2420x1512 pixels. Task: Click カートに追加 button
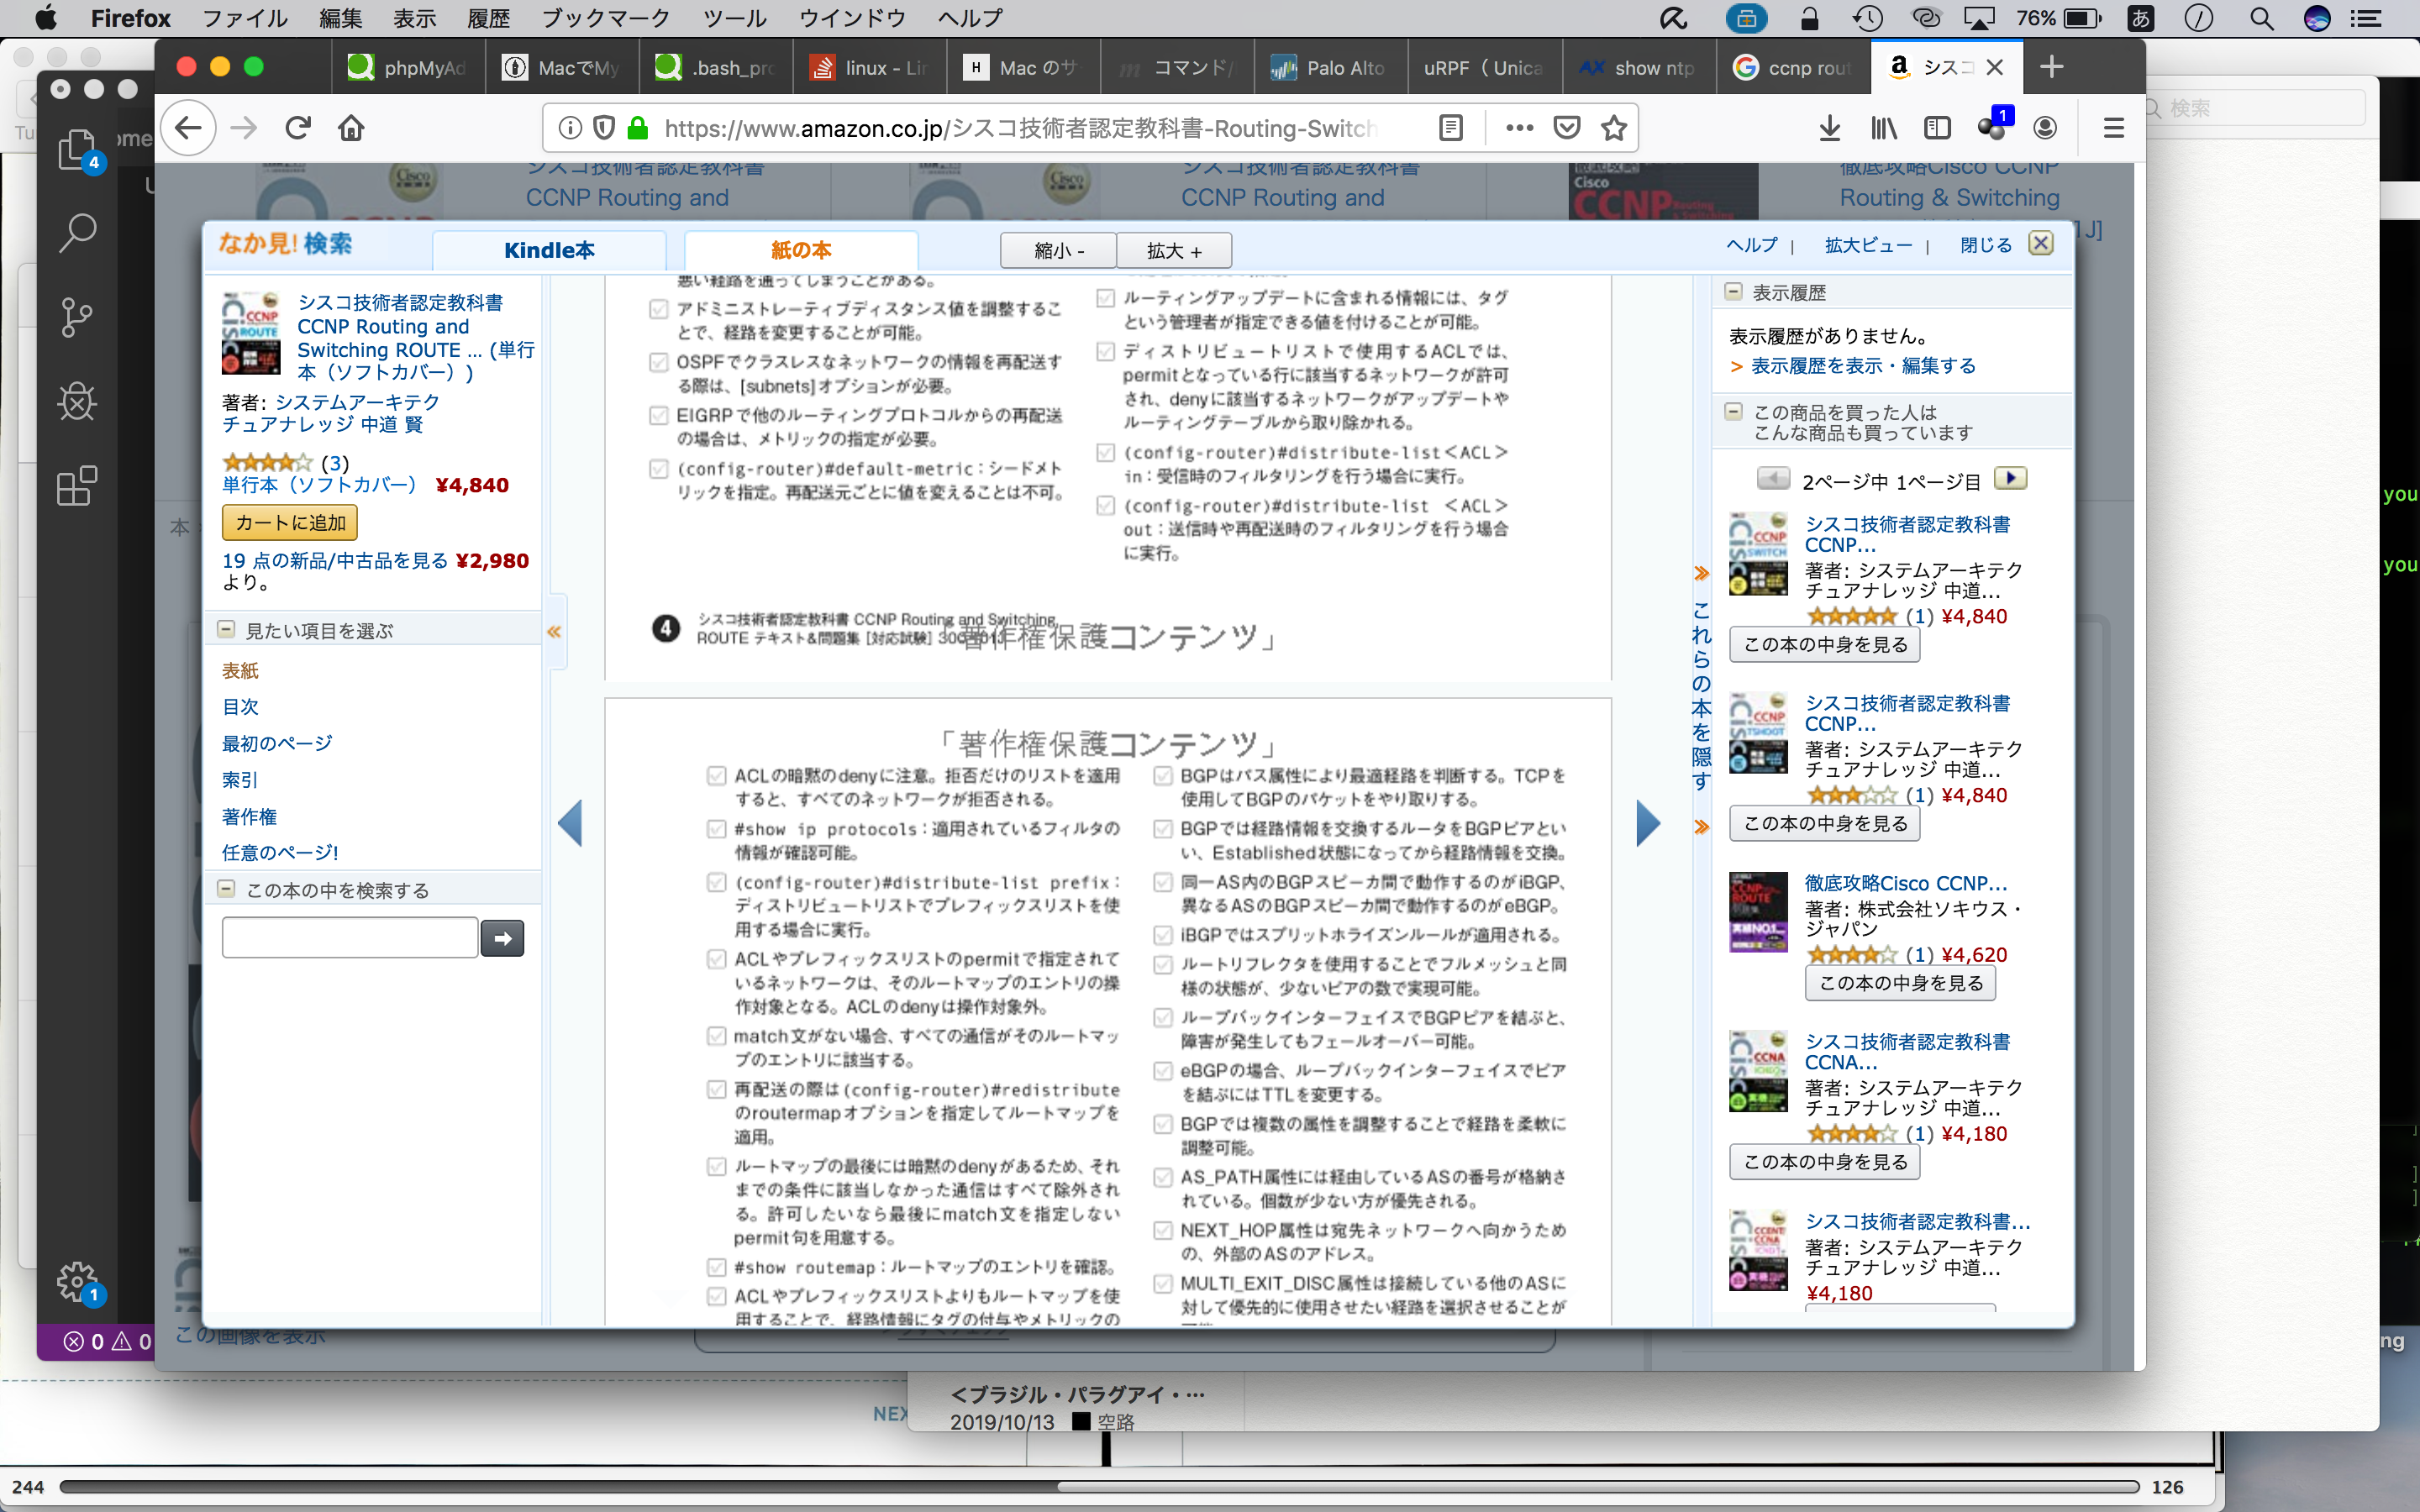point(290,522)
